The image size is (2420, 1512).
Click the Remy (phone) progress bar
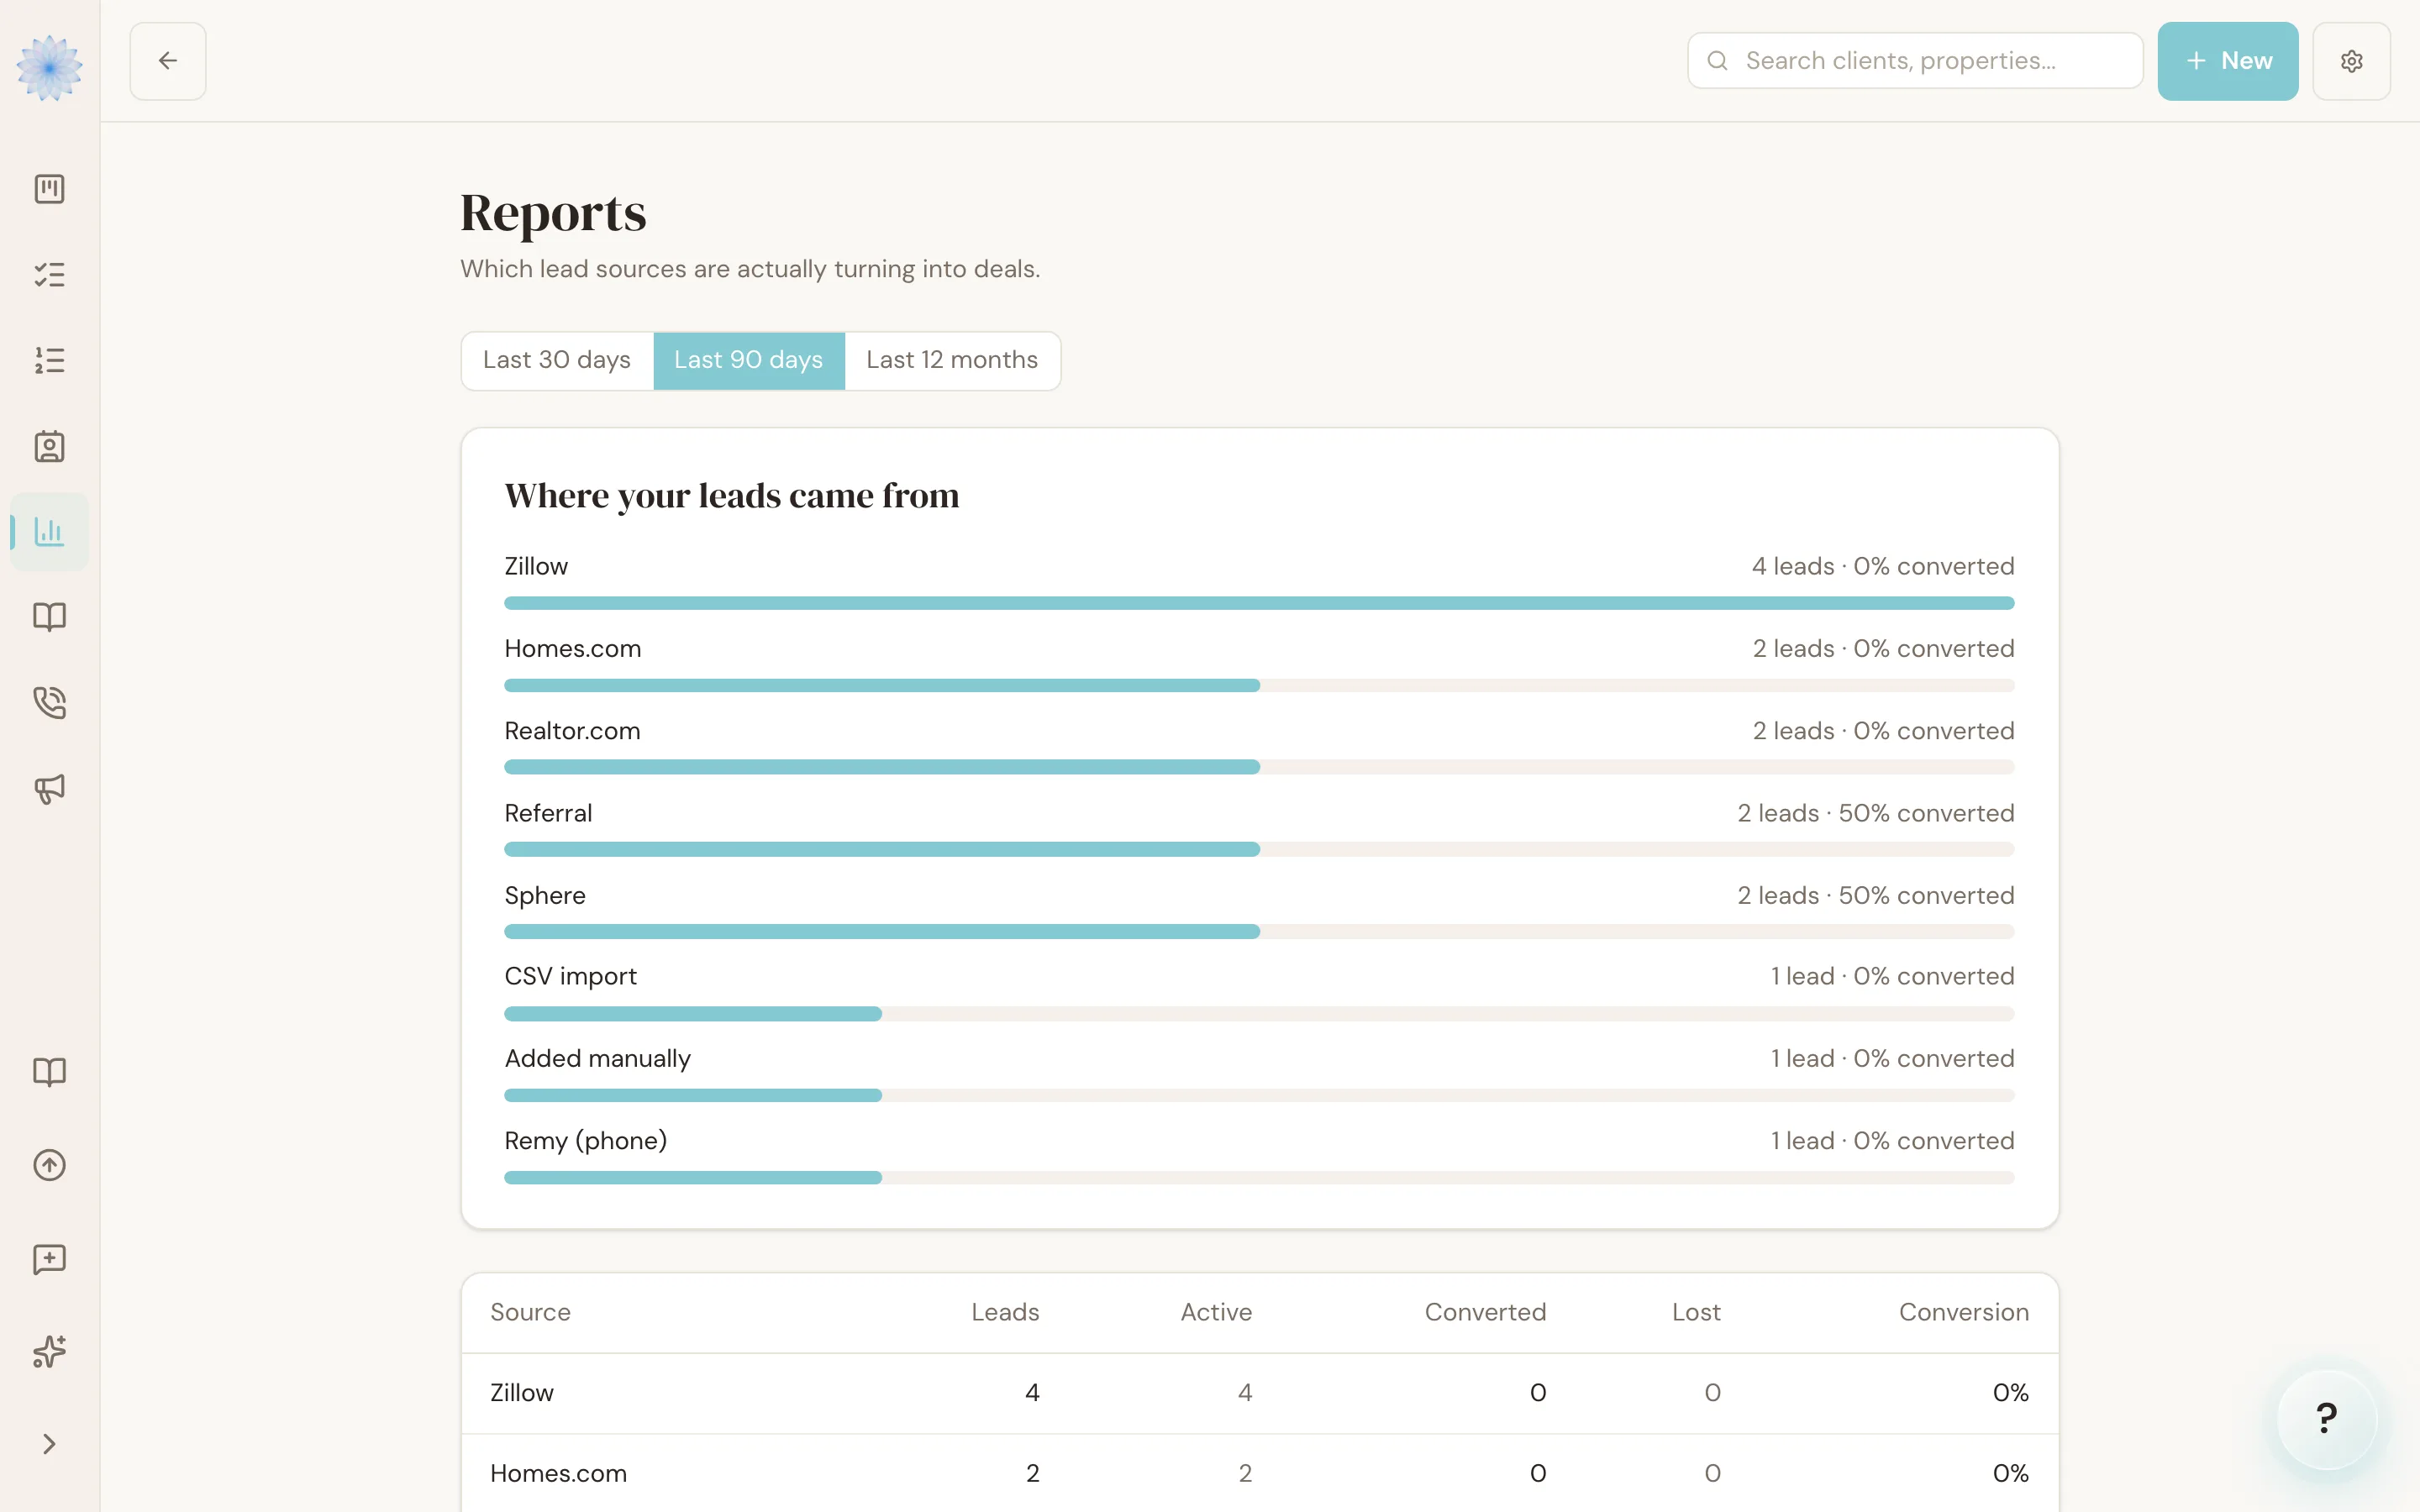pos(1259,1177)
